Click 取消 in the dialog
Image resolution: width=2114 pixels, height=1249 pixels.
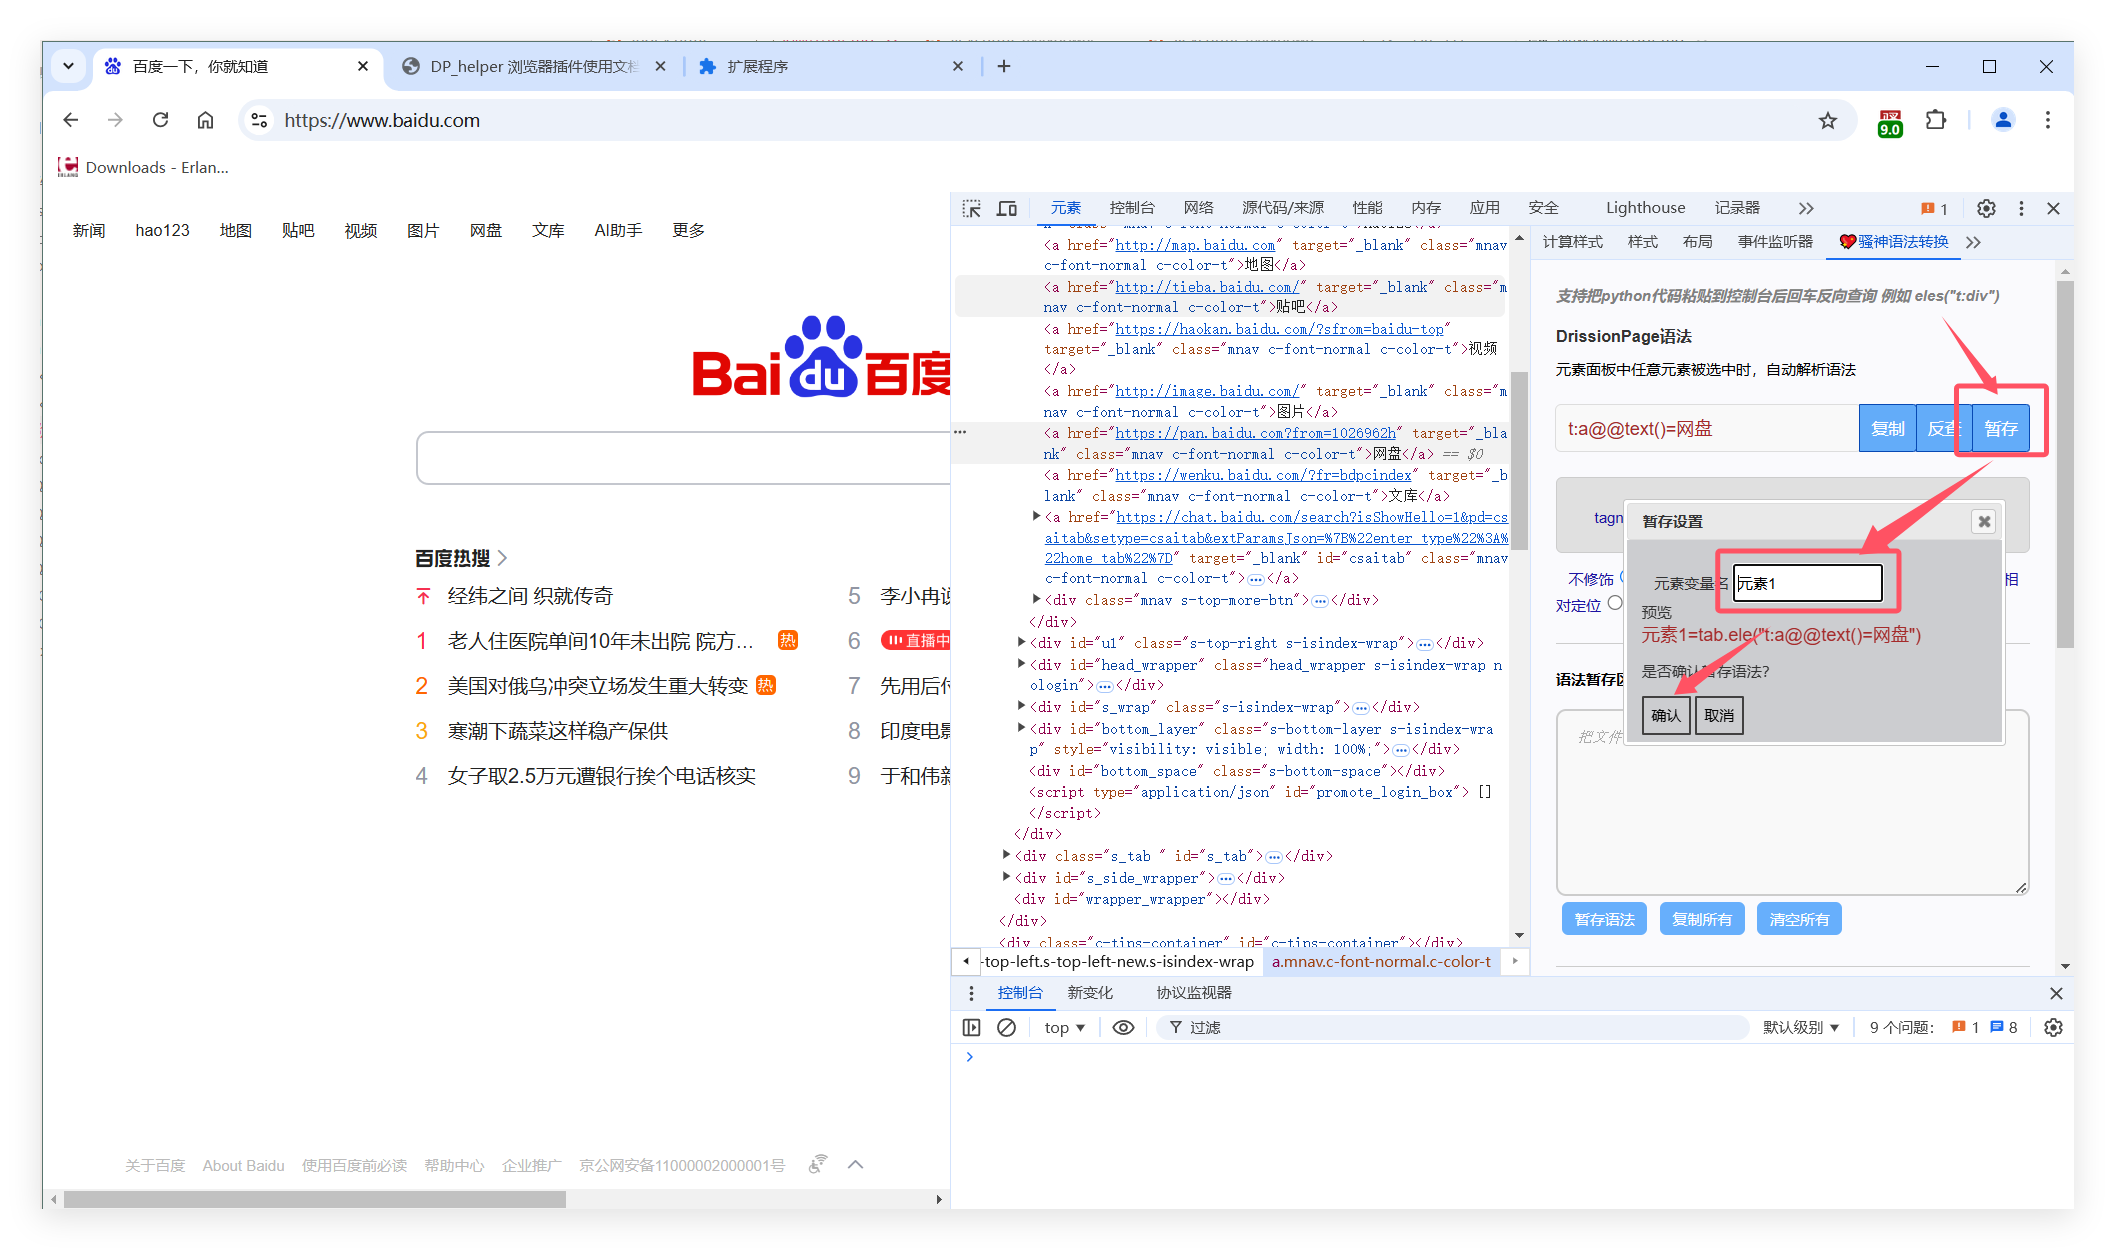[1719, 715]
